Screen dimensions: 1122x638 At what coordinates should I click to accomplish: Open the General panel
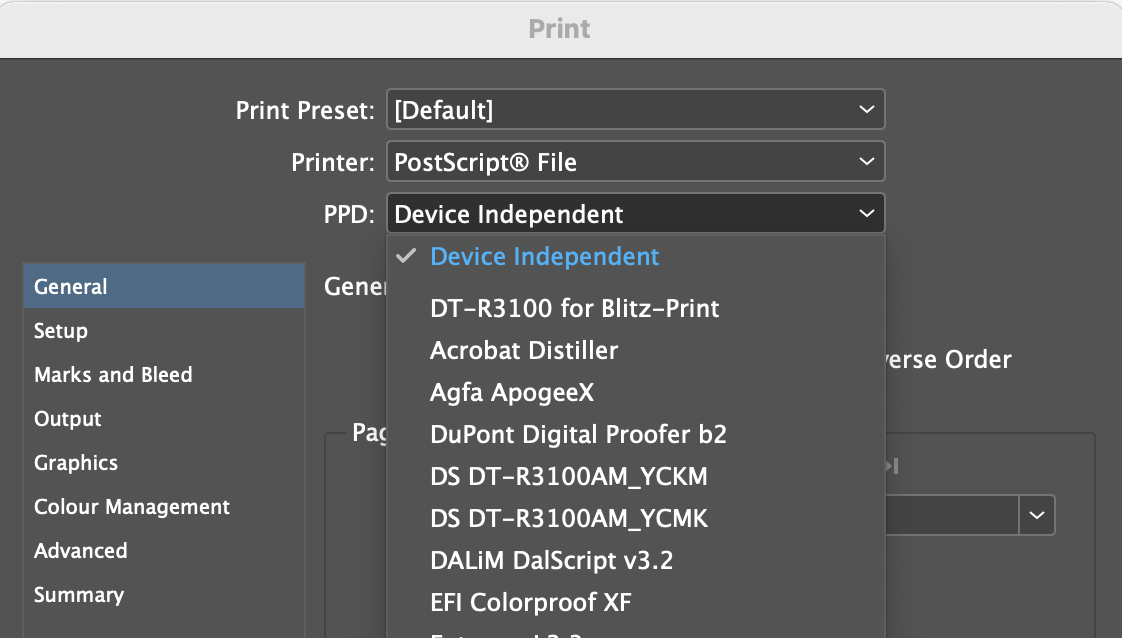tap(70, 287)
